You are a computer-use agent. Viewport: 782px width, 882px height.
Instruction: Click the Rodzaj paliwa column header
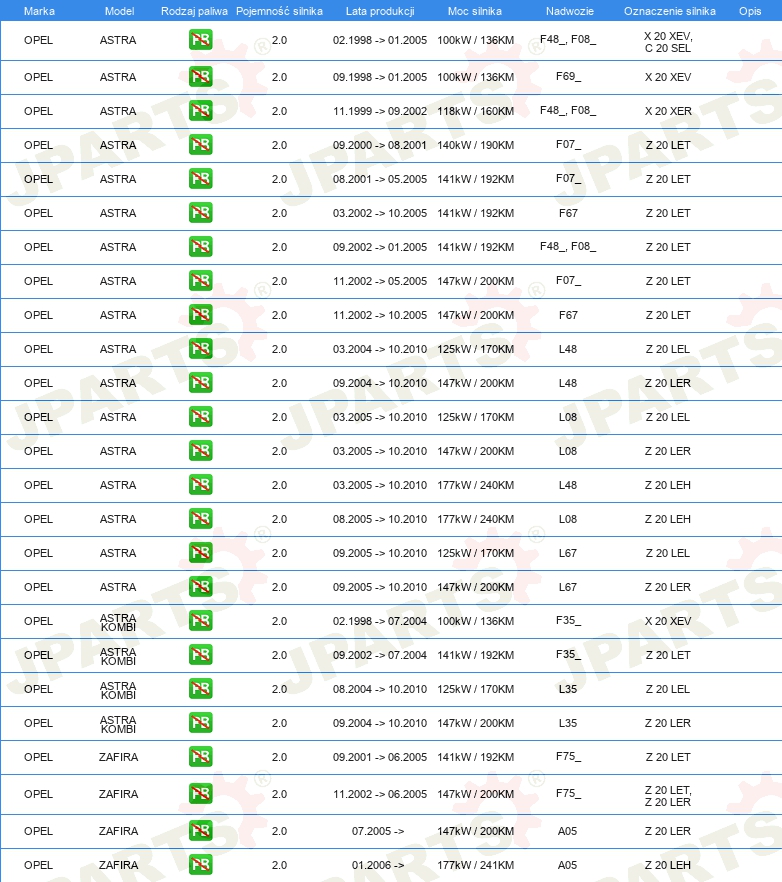[194, 11]
